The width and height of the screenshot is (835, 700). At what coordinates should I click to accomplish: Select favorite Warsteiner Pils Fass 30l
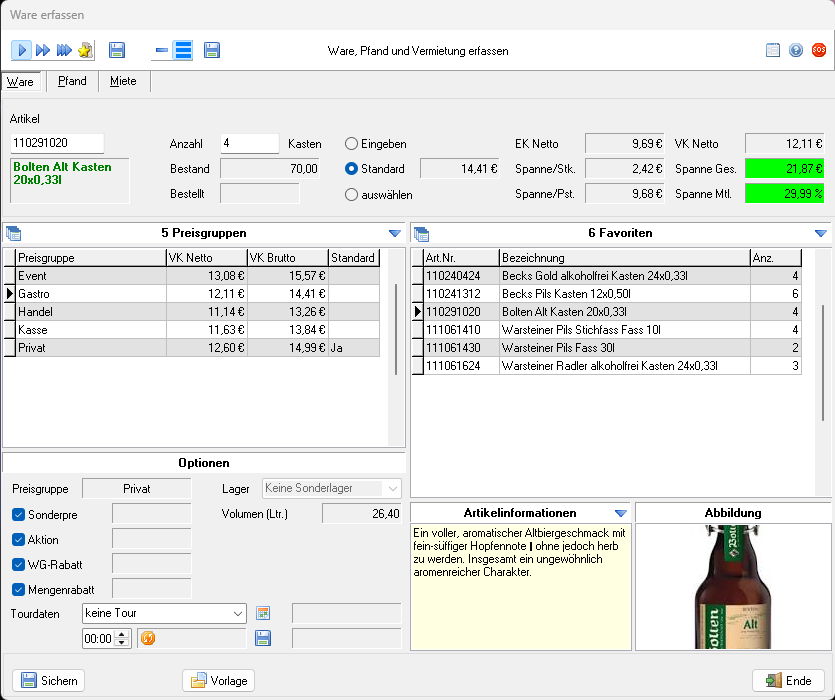[x=607, y=348]
